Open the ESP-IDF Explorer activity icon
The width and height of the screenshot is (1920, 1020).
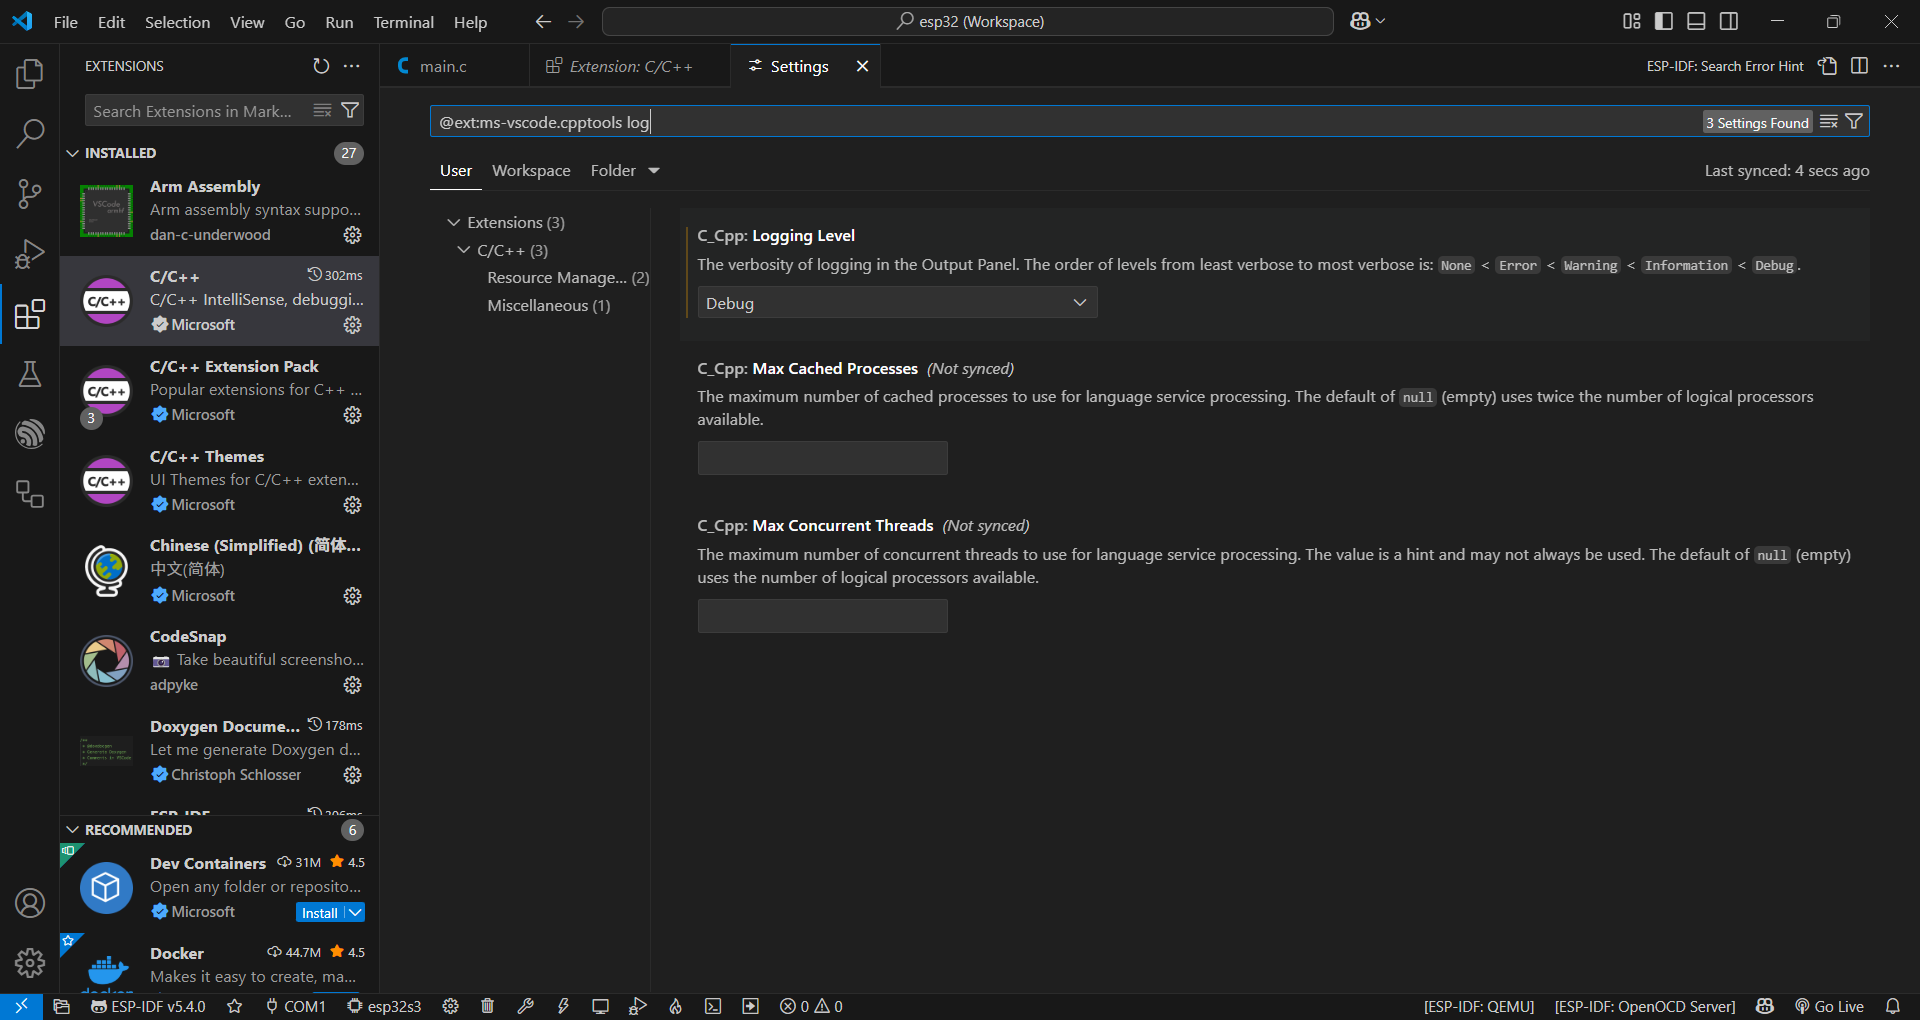pyautogui.click(x=30, y=434)
